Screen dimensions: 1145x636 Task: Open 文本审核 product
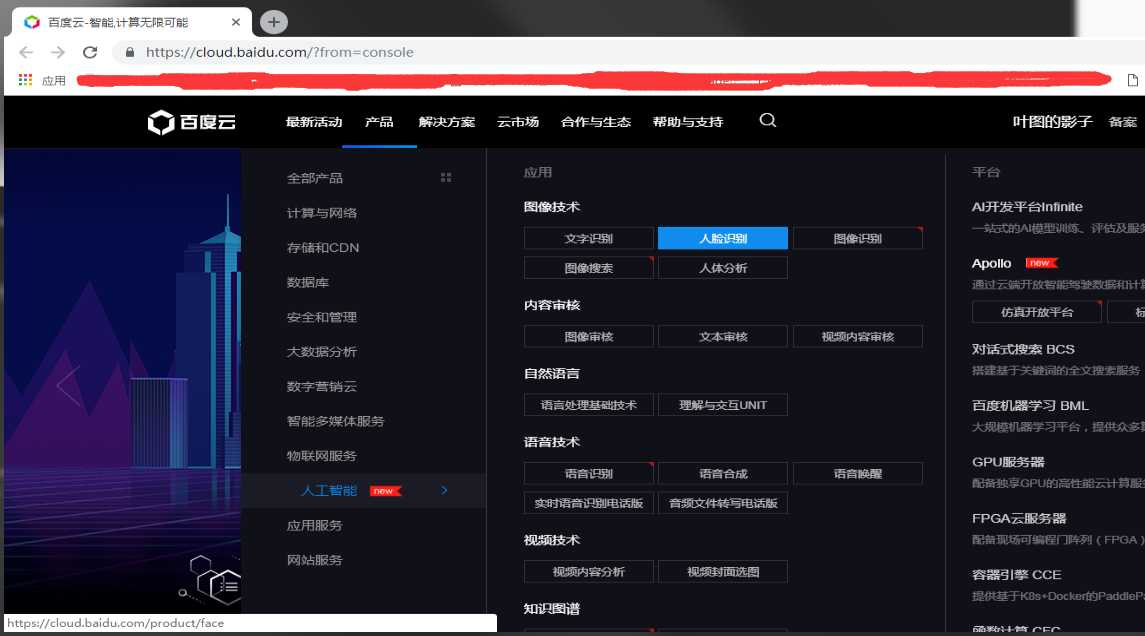point(723,337)
